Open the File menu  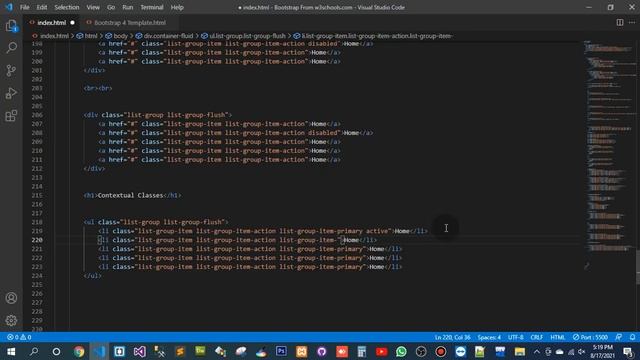tap(24, 7)
